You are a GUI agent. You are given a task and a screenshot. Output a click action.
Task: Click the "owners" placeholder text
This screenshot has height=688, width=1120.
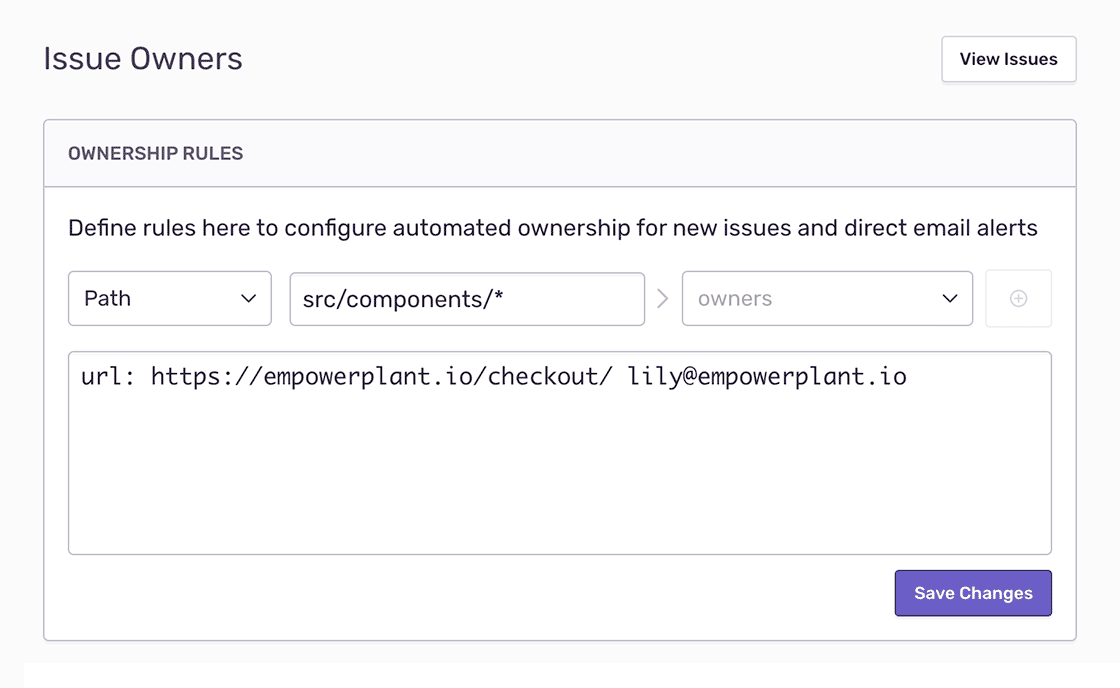[735, 299]
